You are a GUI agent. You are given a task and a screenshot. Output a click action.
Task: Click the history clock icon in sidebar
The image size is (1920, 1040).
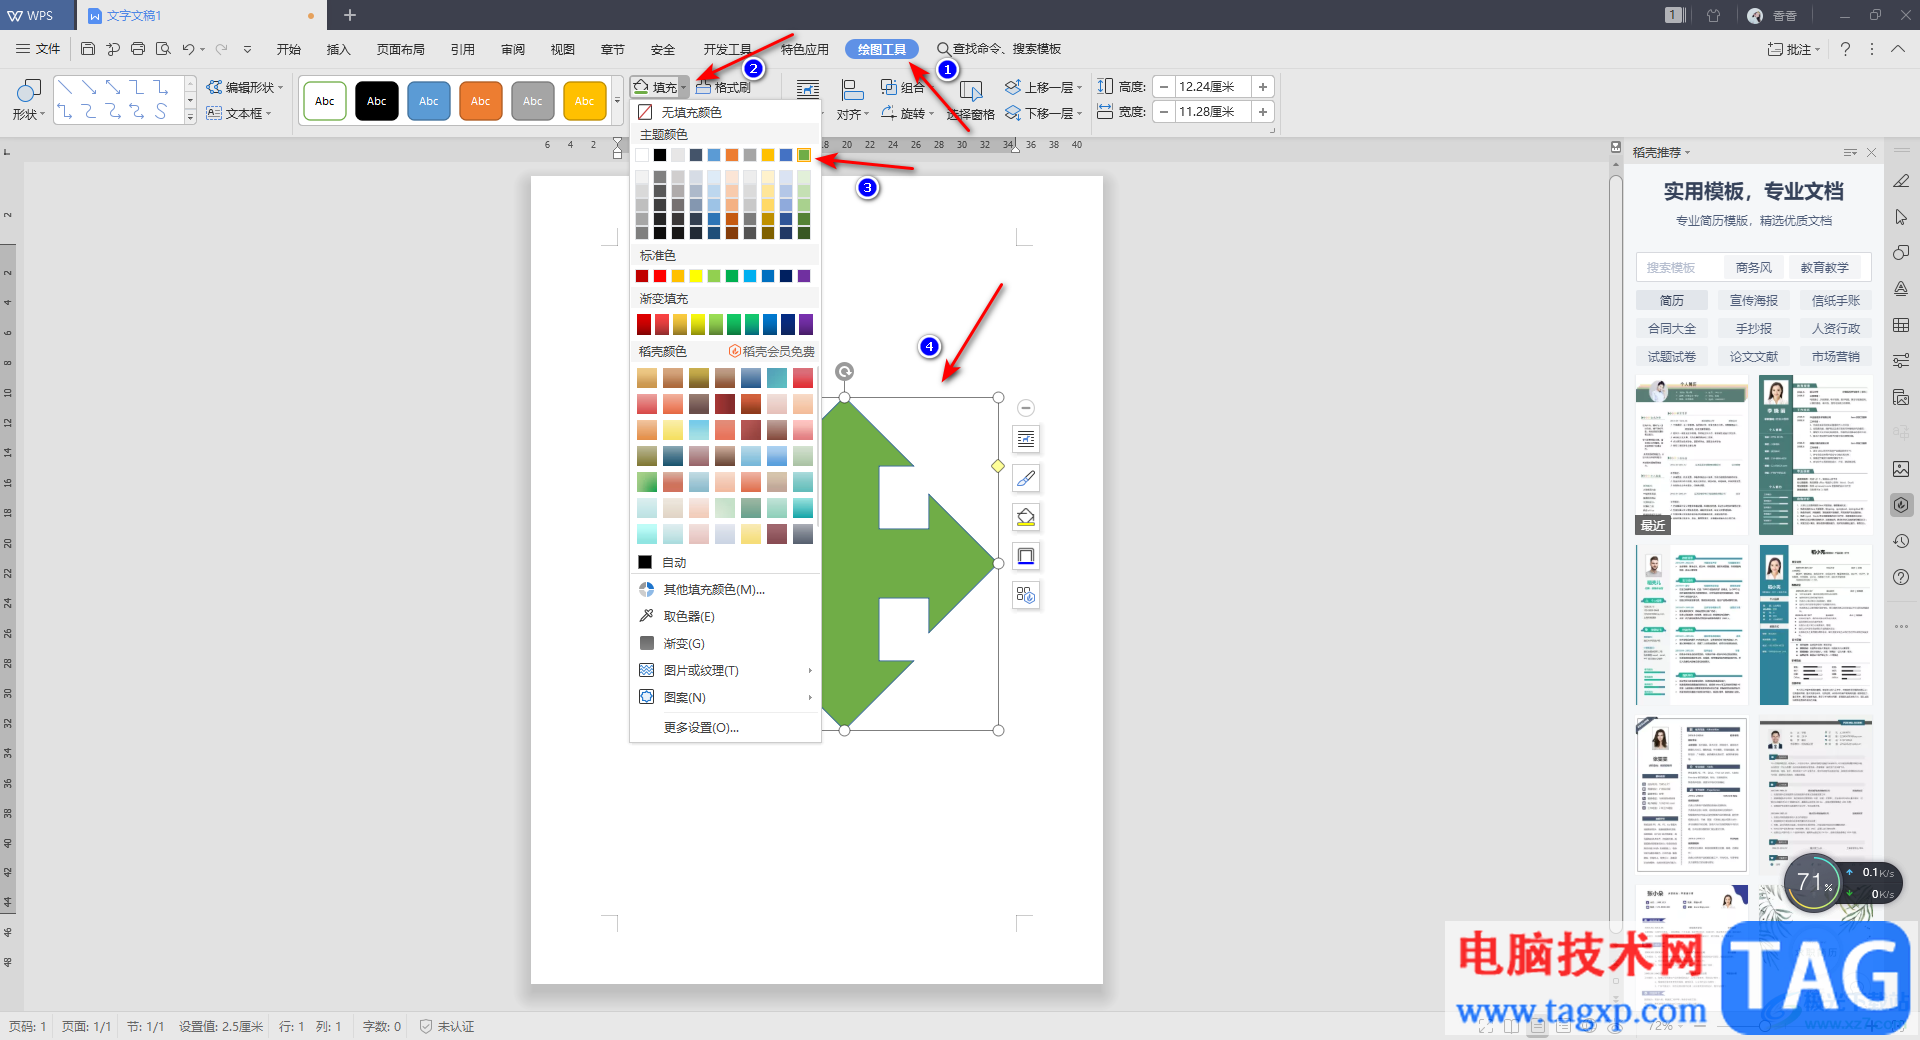point(1901,541)
